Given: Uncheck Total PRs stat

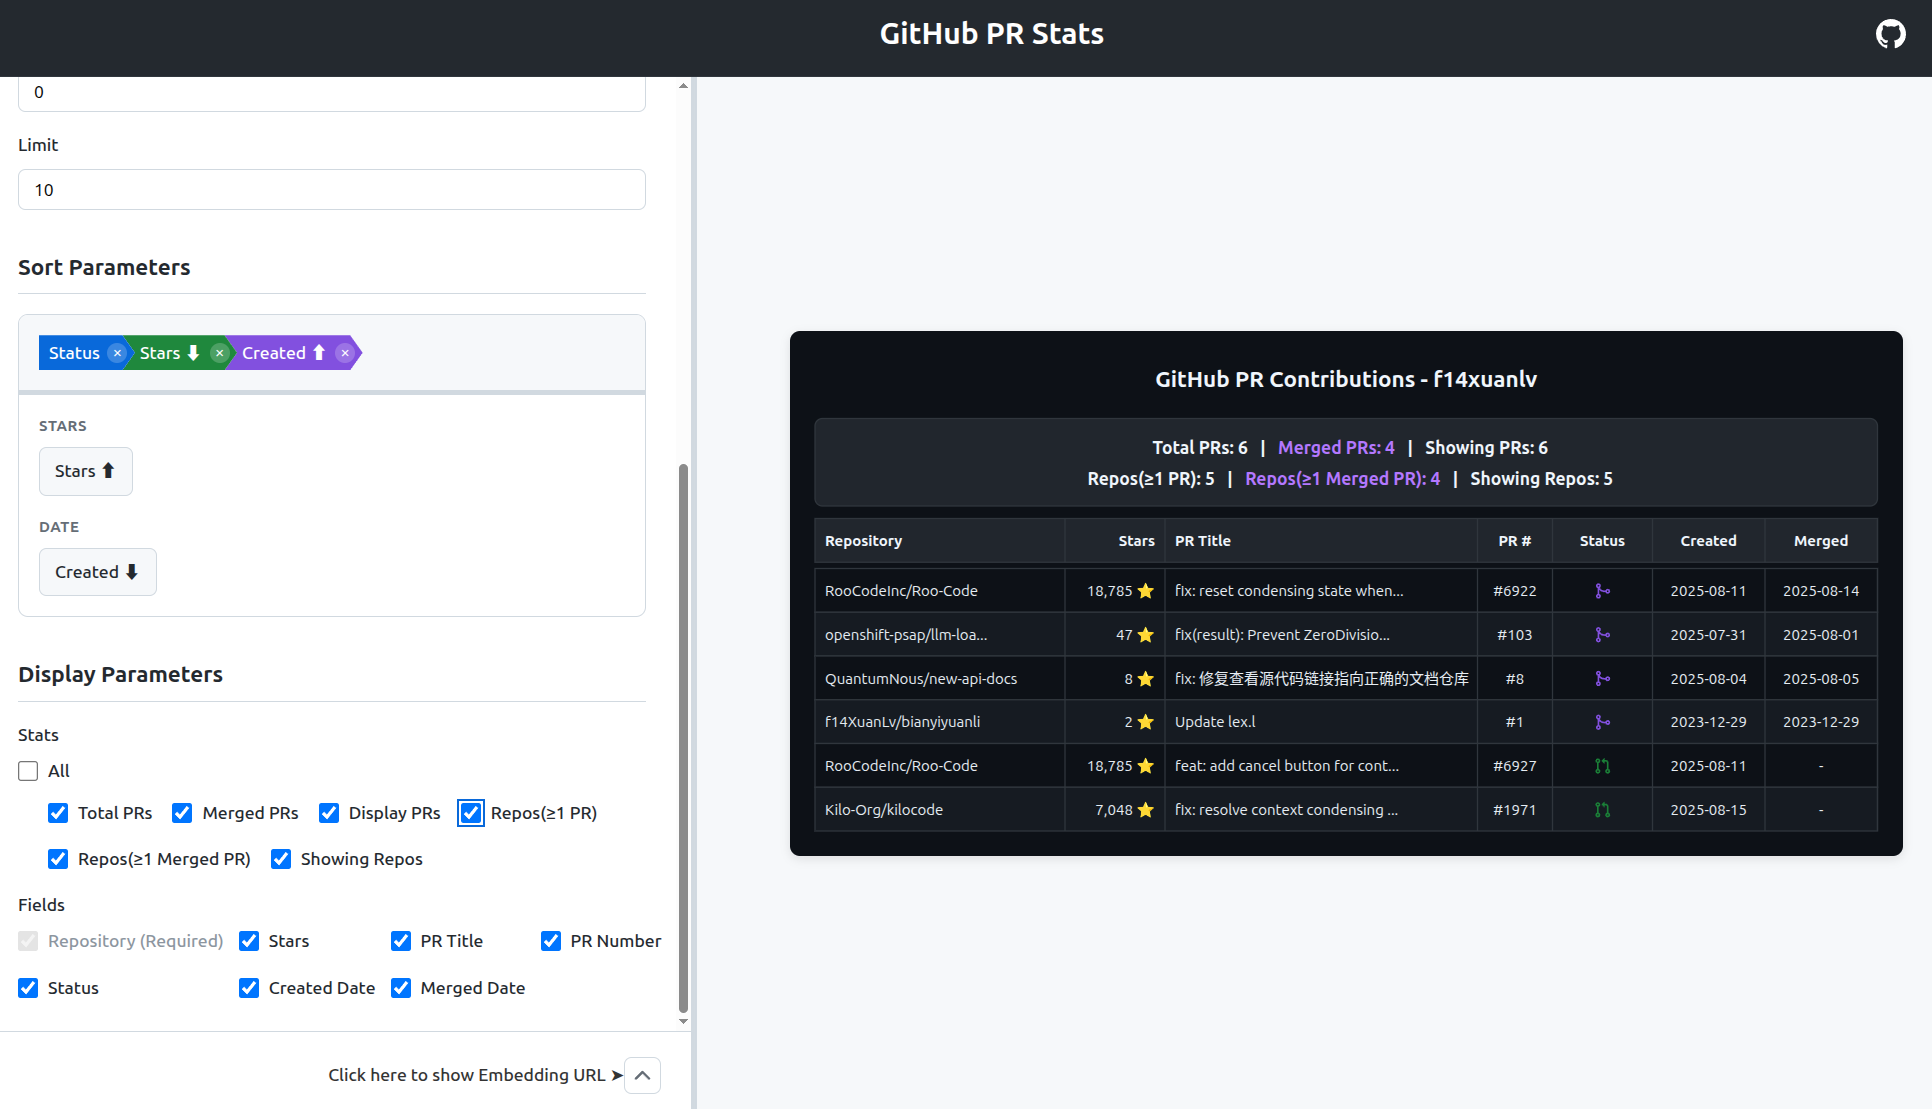Looking at the screenshot, I should pyautogui.click(x=58, y=813).
